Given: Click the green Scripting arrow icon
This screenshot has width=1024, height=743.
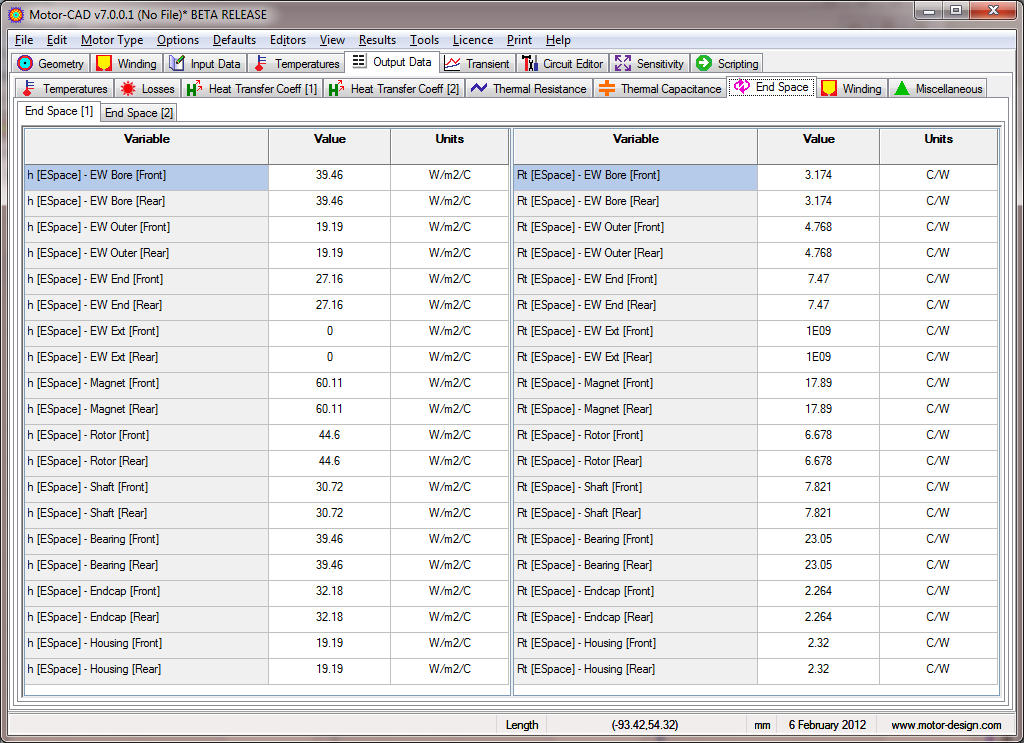Looking at the screenshot, I should coord(704,63).
